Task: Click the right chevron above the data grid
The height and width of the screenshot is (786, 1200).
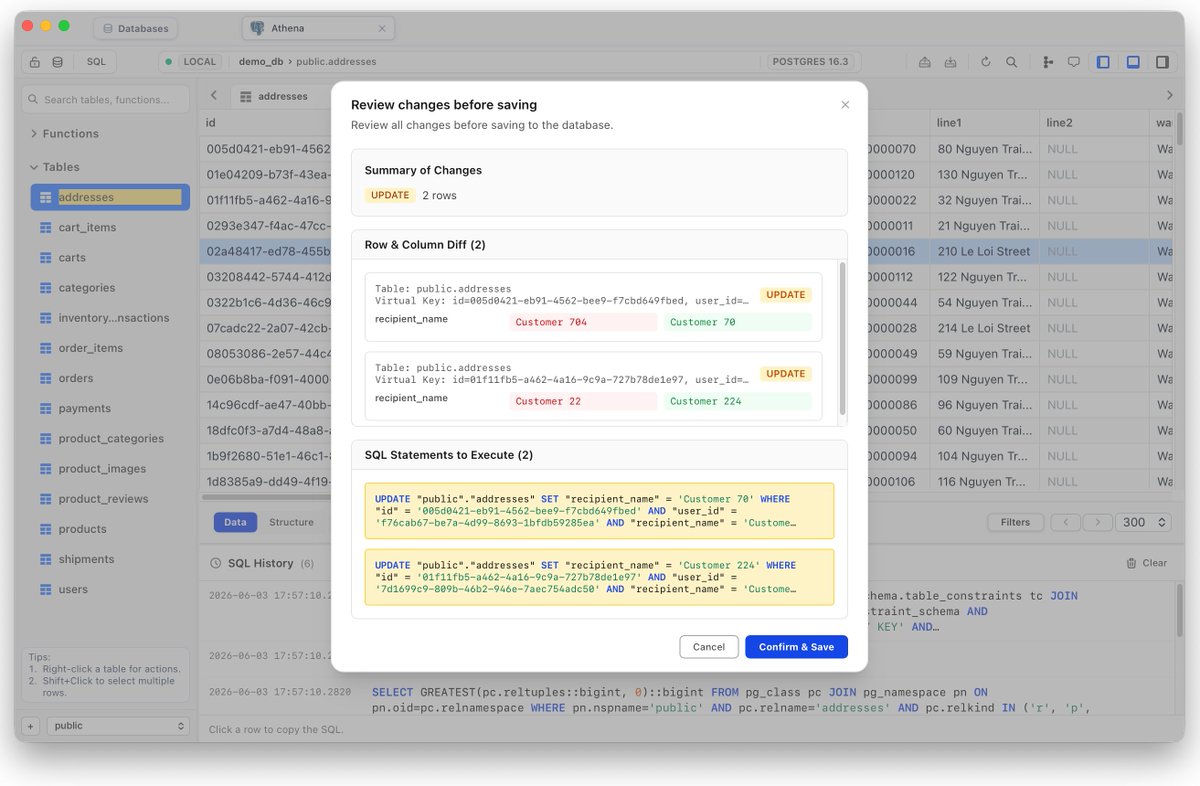Action: coord(1170,96)
